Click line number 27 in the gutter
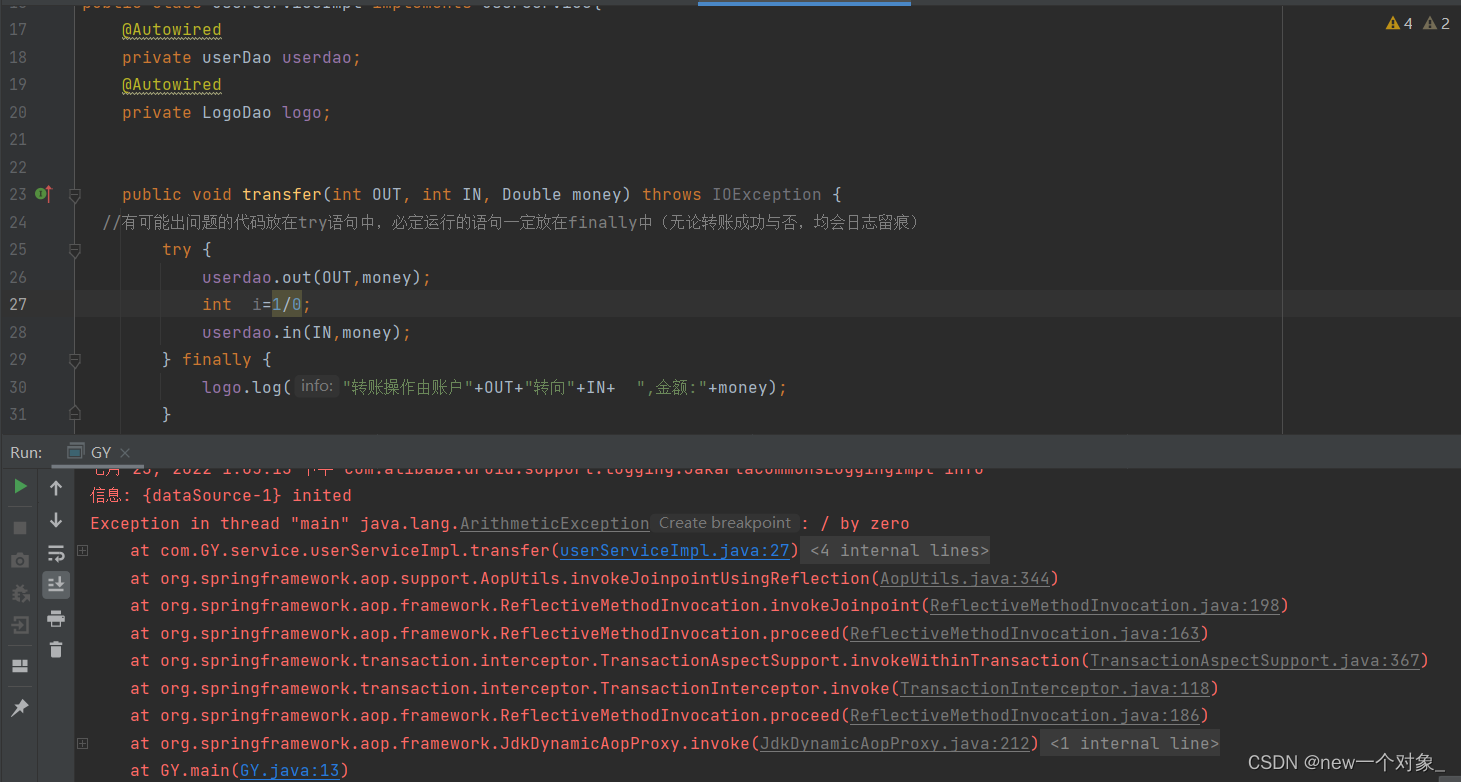1461x782 pixels. click(18, 304)
